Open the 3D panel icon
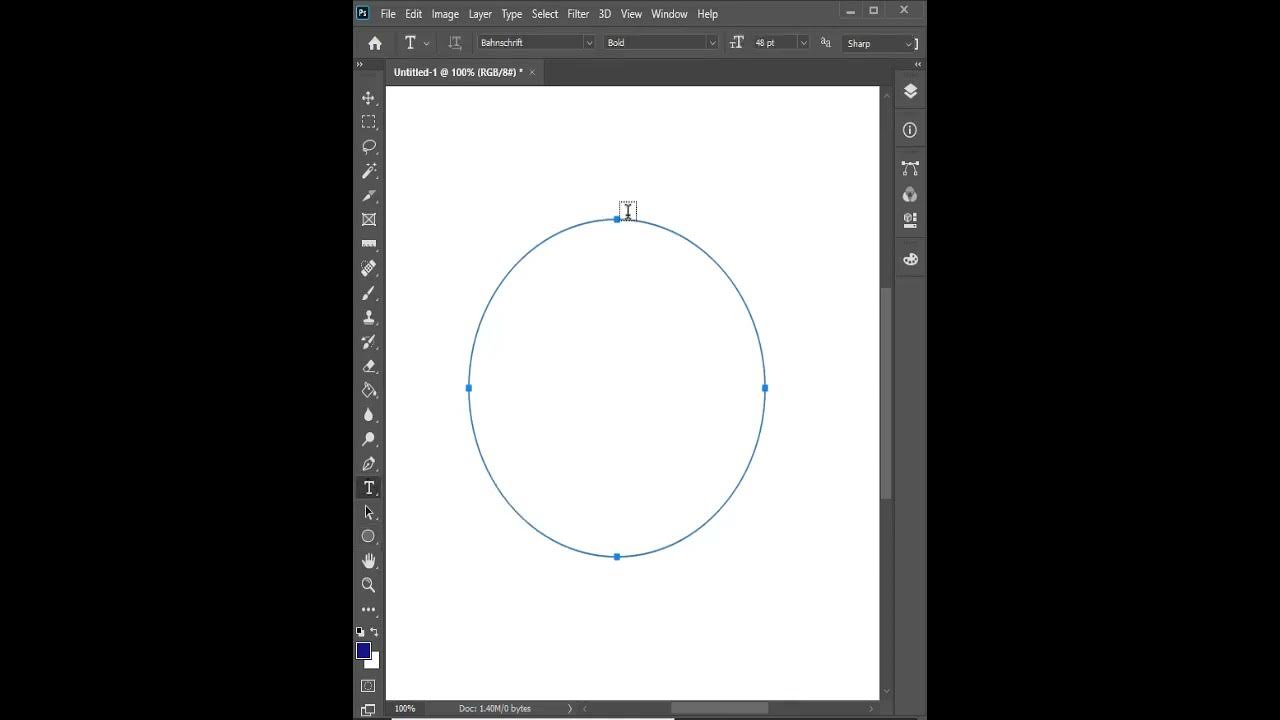Viewport: 1280px width, 720px height. (x=910, y=219)
